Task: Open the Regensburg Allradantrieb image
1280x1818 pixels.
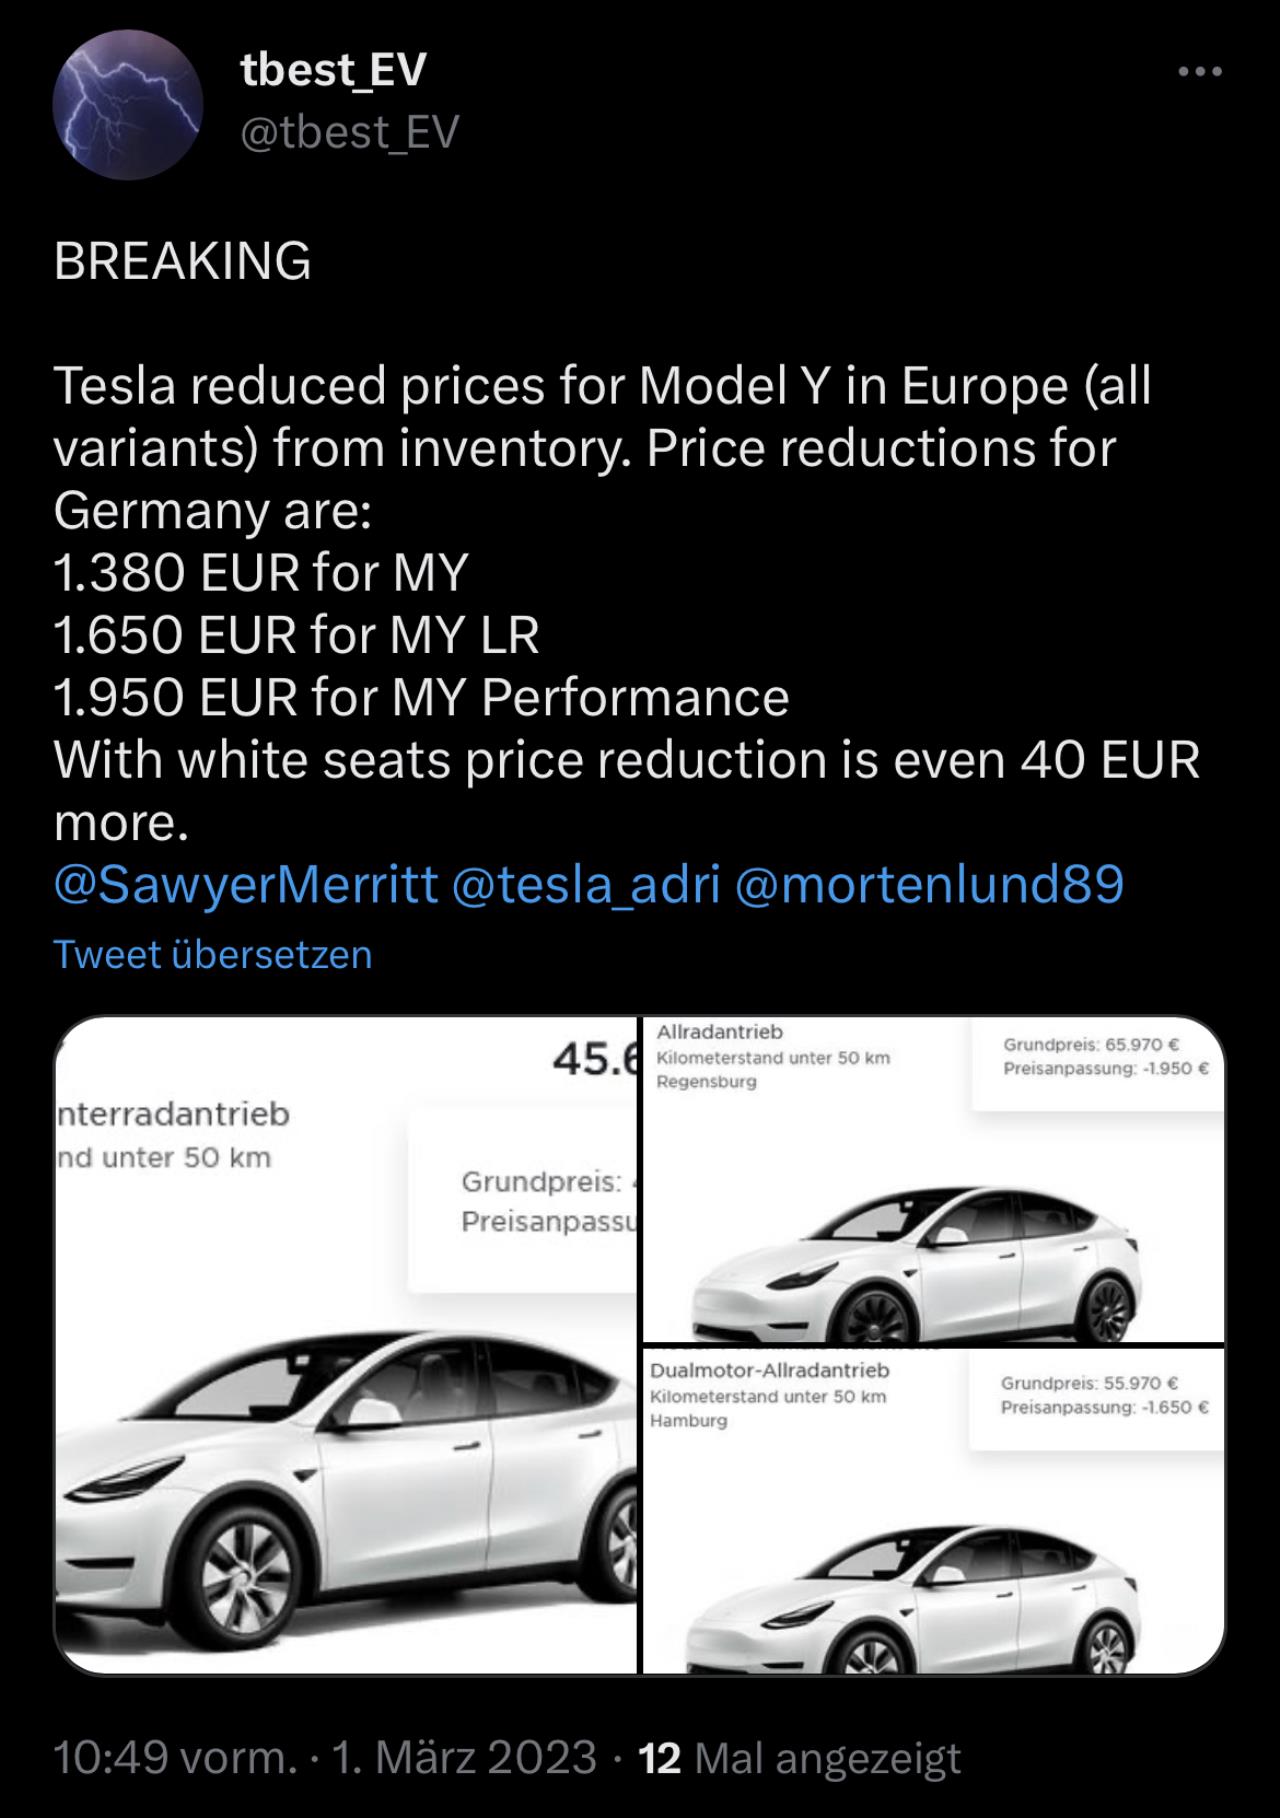Action: click(933, 1179)
